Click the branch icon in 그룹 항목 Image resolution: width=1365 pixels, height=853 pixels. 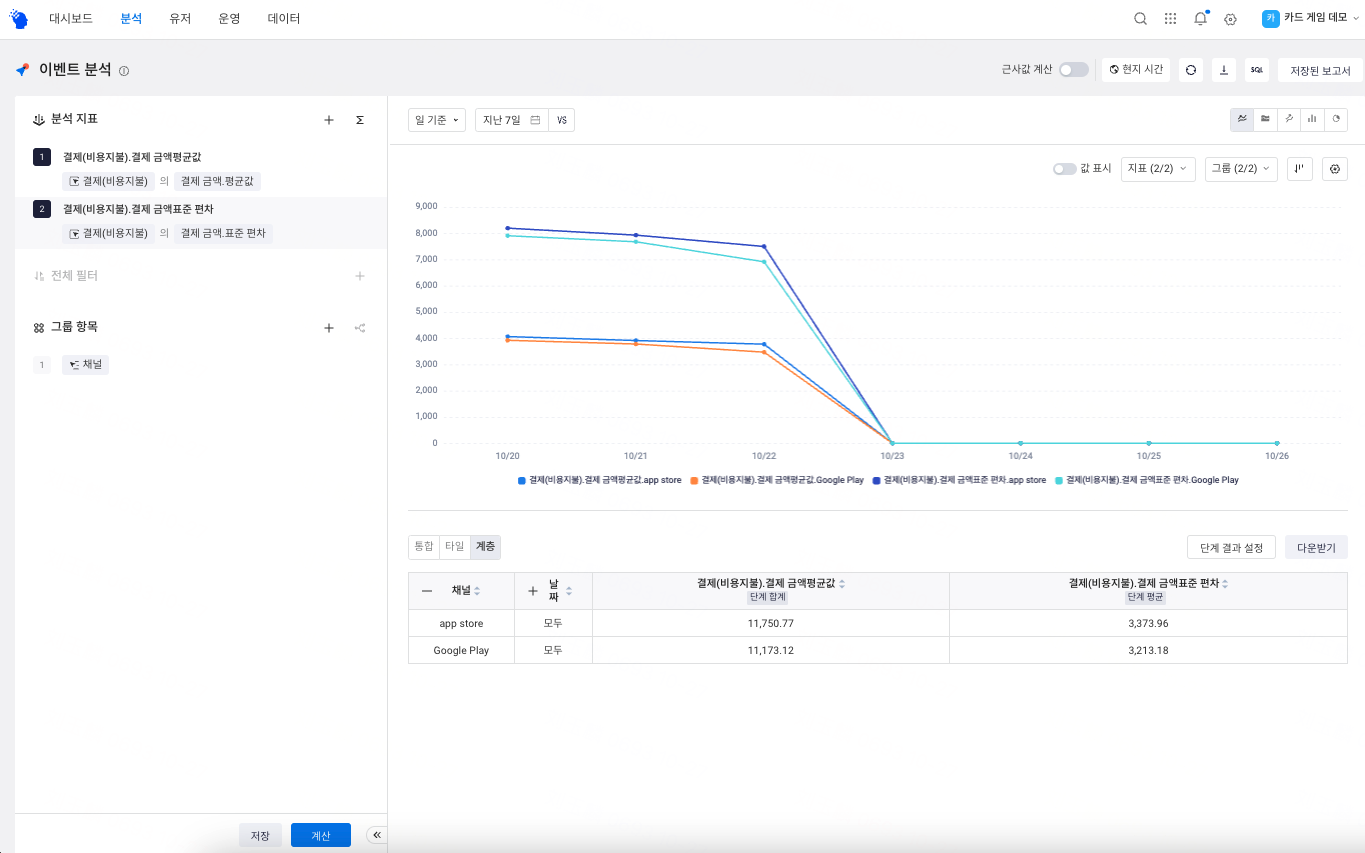(360, 328)
